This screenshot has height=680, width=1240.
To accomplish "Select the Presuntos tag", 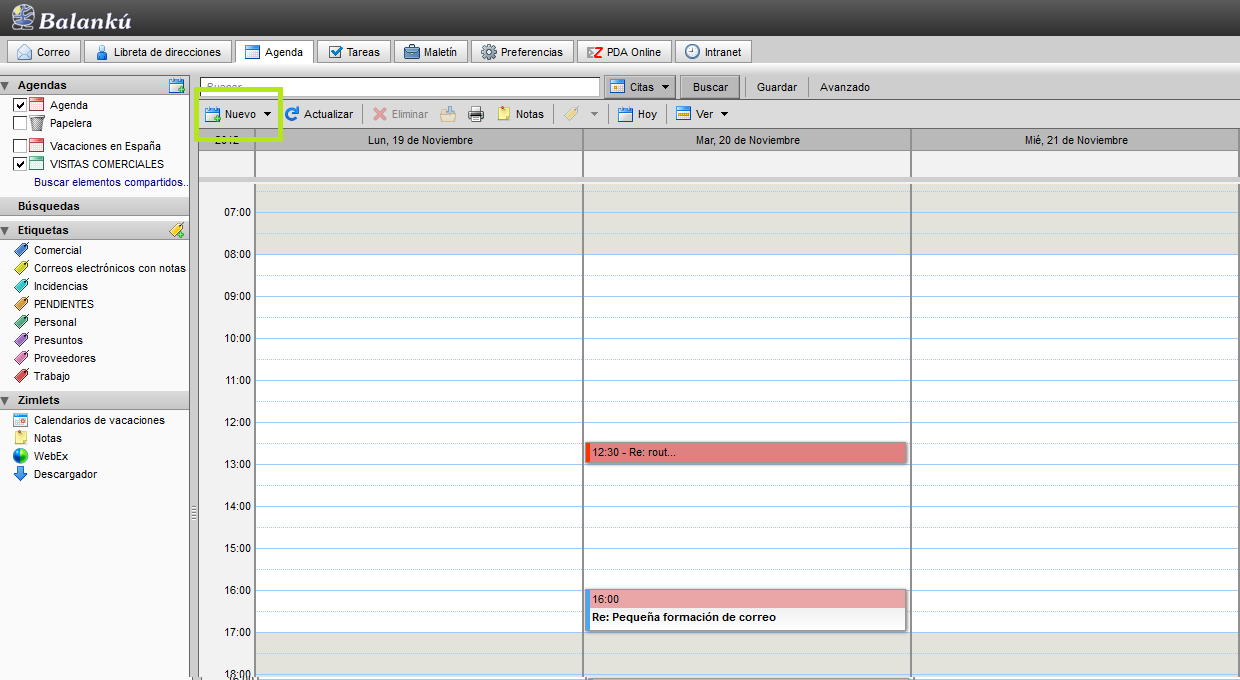I will pos(58,340).
